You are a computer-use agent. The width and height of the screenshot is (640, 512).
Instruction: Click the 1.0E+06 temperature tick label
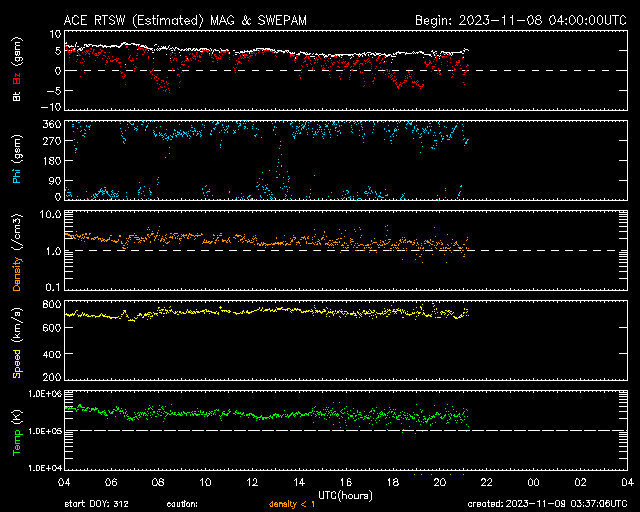pos(45,394)
